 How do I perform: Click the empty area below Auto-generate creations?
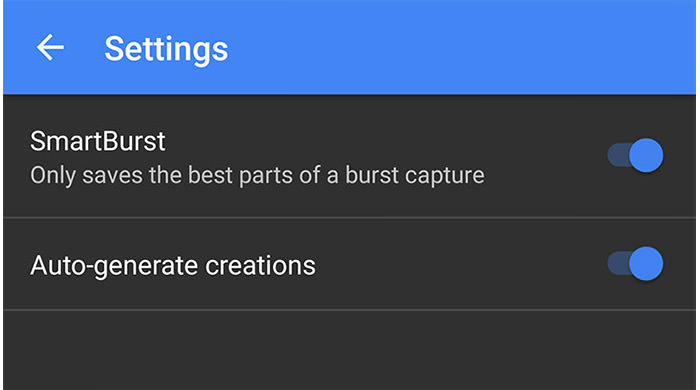point(349,350)
